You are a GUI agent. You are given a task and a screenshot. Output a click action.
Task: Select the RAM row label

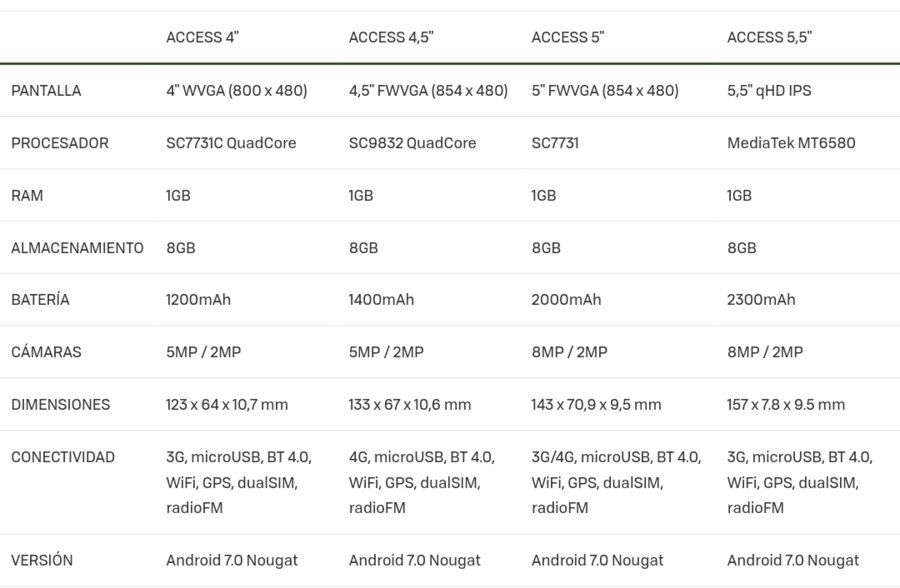(x=27, y=196)
